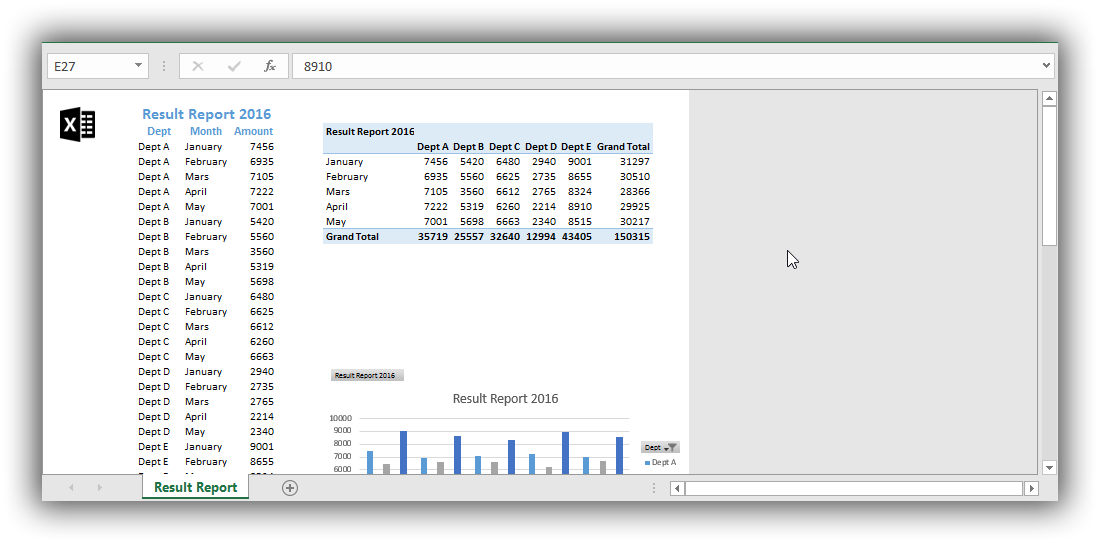Image resolution: width=1100 pixels, height=543 pixels.
Task: Click the vertical scrollbar down arrow
Action: click(1049, 467)
